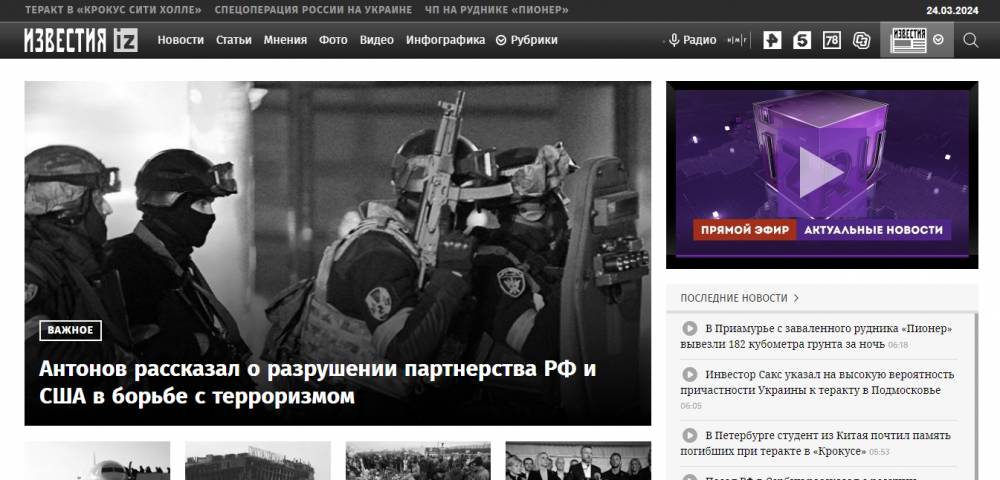Viewport: 1000px width, 480px height.
Task: Play video icon for Приамурье mine news
Action: click(690, 328)
